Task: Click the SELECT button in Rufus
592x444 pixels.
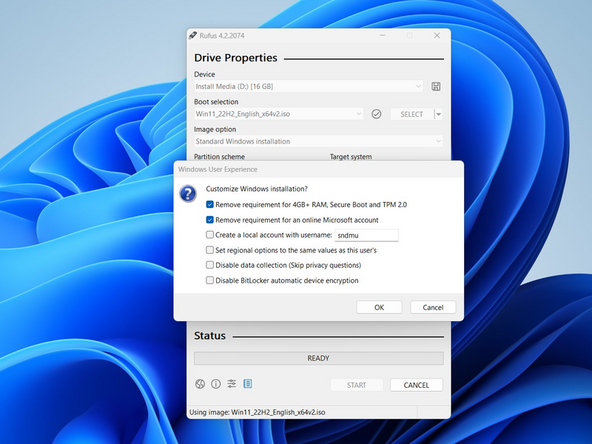Action: pyautogui.click(x=412, y=114)
